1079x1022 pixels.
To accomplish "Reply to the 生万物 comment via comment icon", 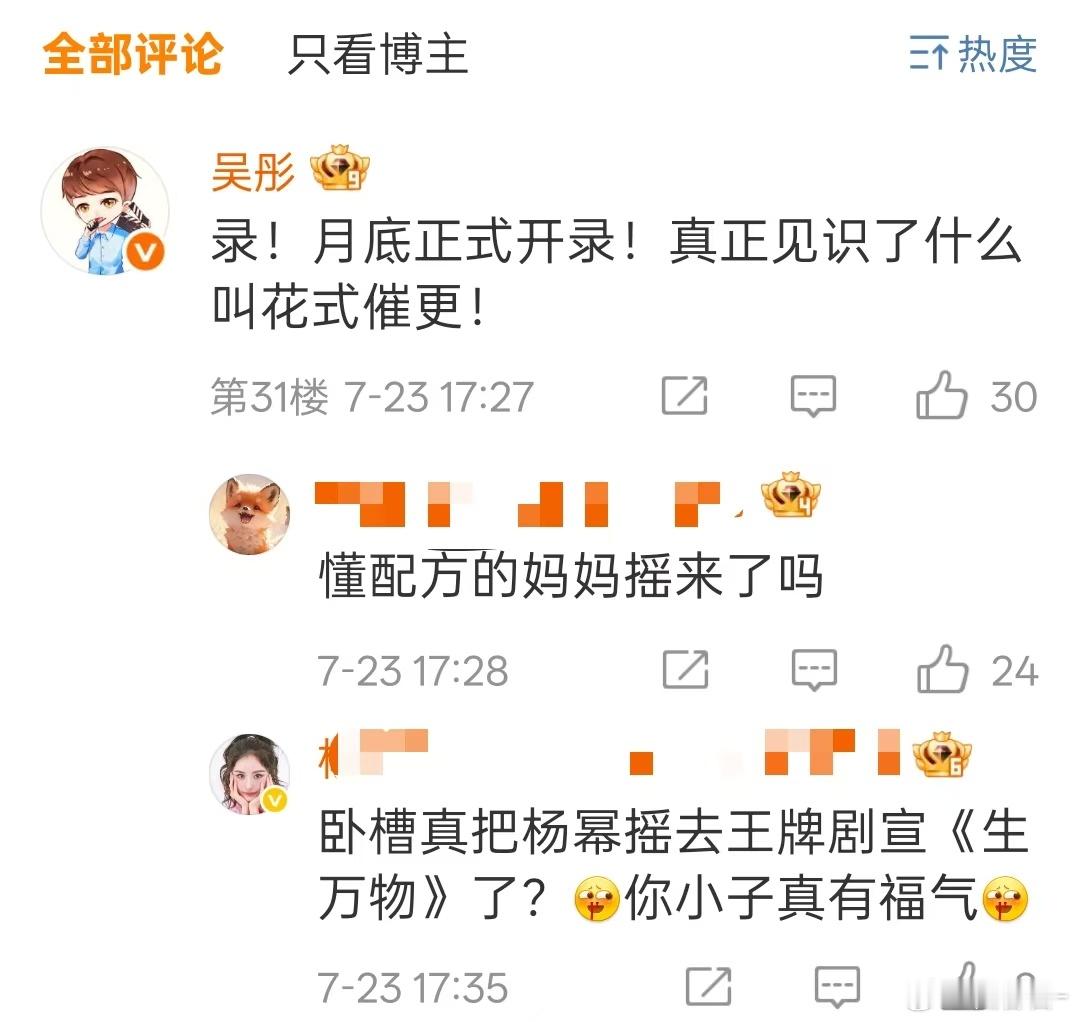I will [x=837, y=988].
